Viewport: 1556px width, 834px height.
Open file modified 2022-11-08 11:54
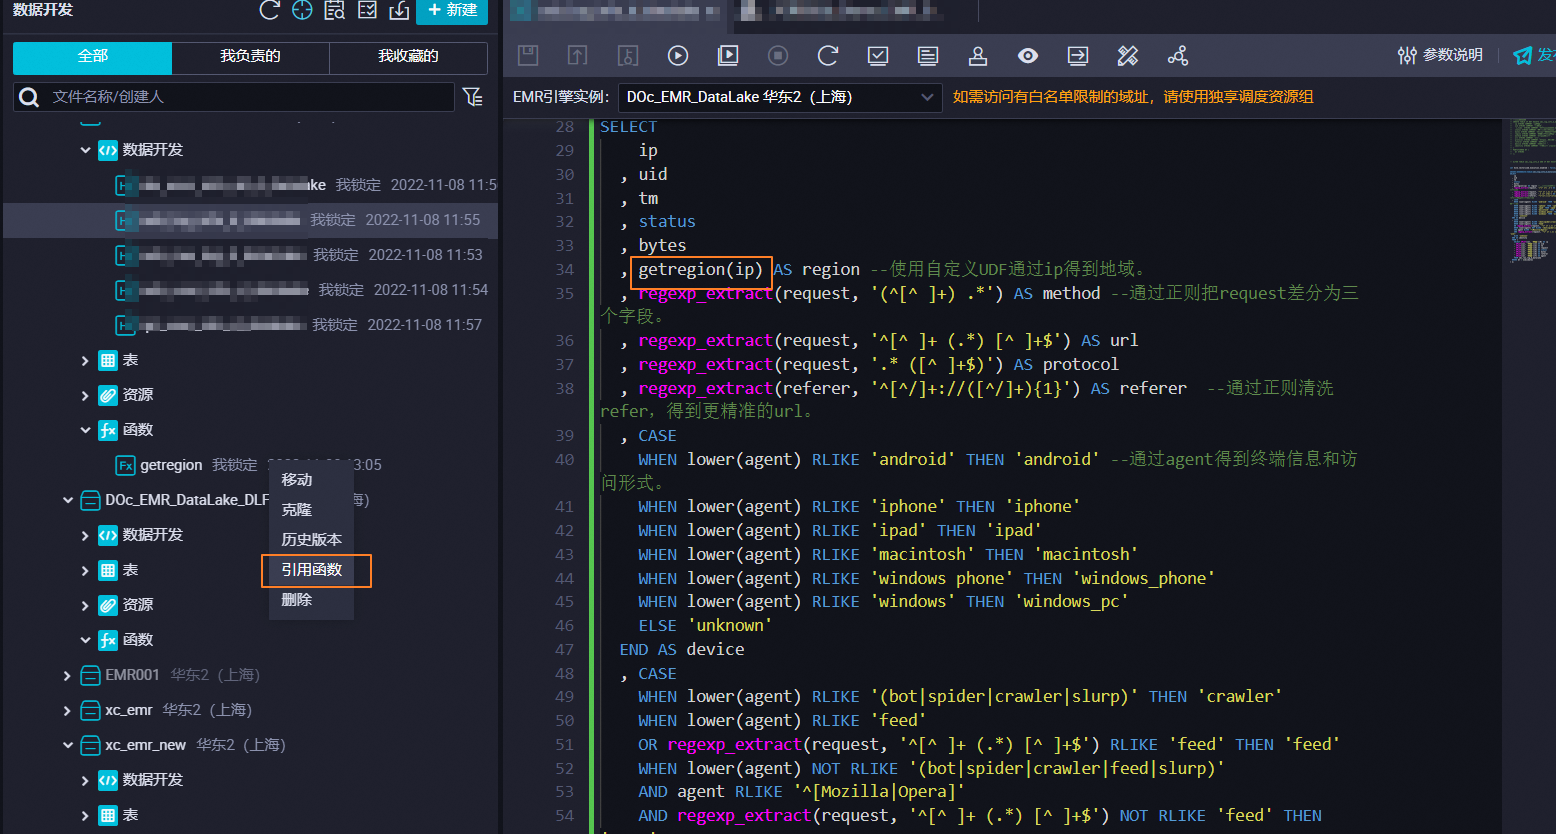[250, 290]
